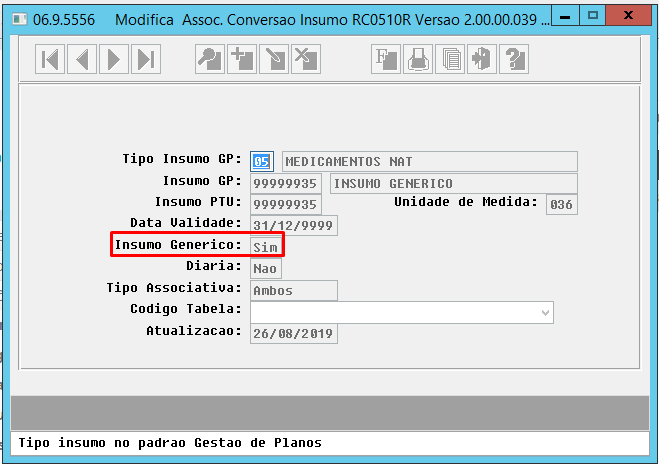Viewport: 659px width, 464px height.
Task: Click the MEDICAMENTOS NAT description field
Action: (430, 161)
